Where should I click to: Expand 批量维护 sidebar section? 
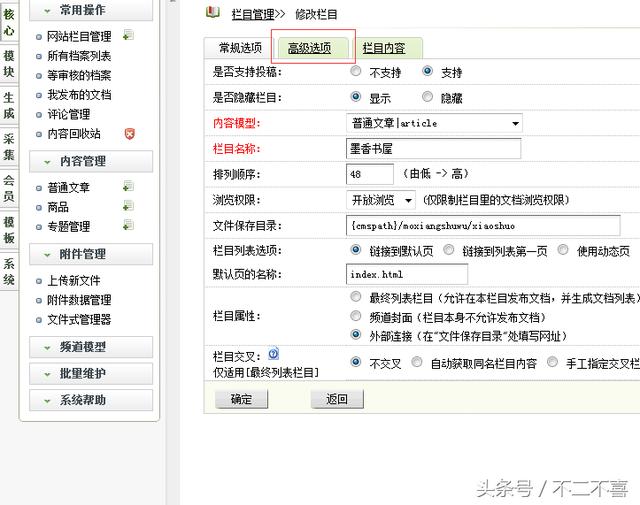tap(91, 374)
